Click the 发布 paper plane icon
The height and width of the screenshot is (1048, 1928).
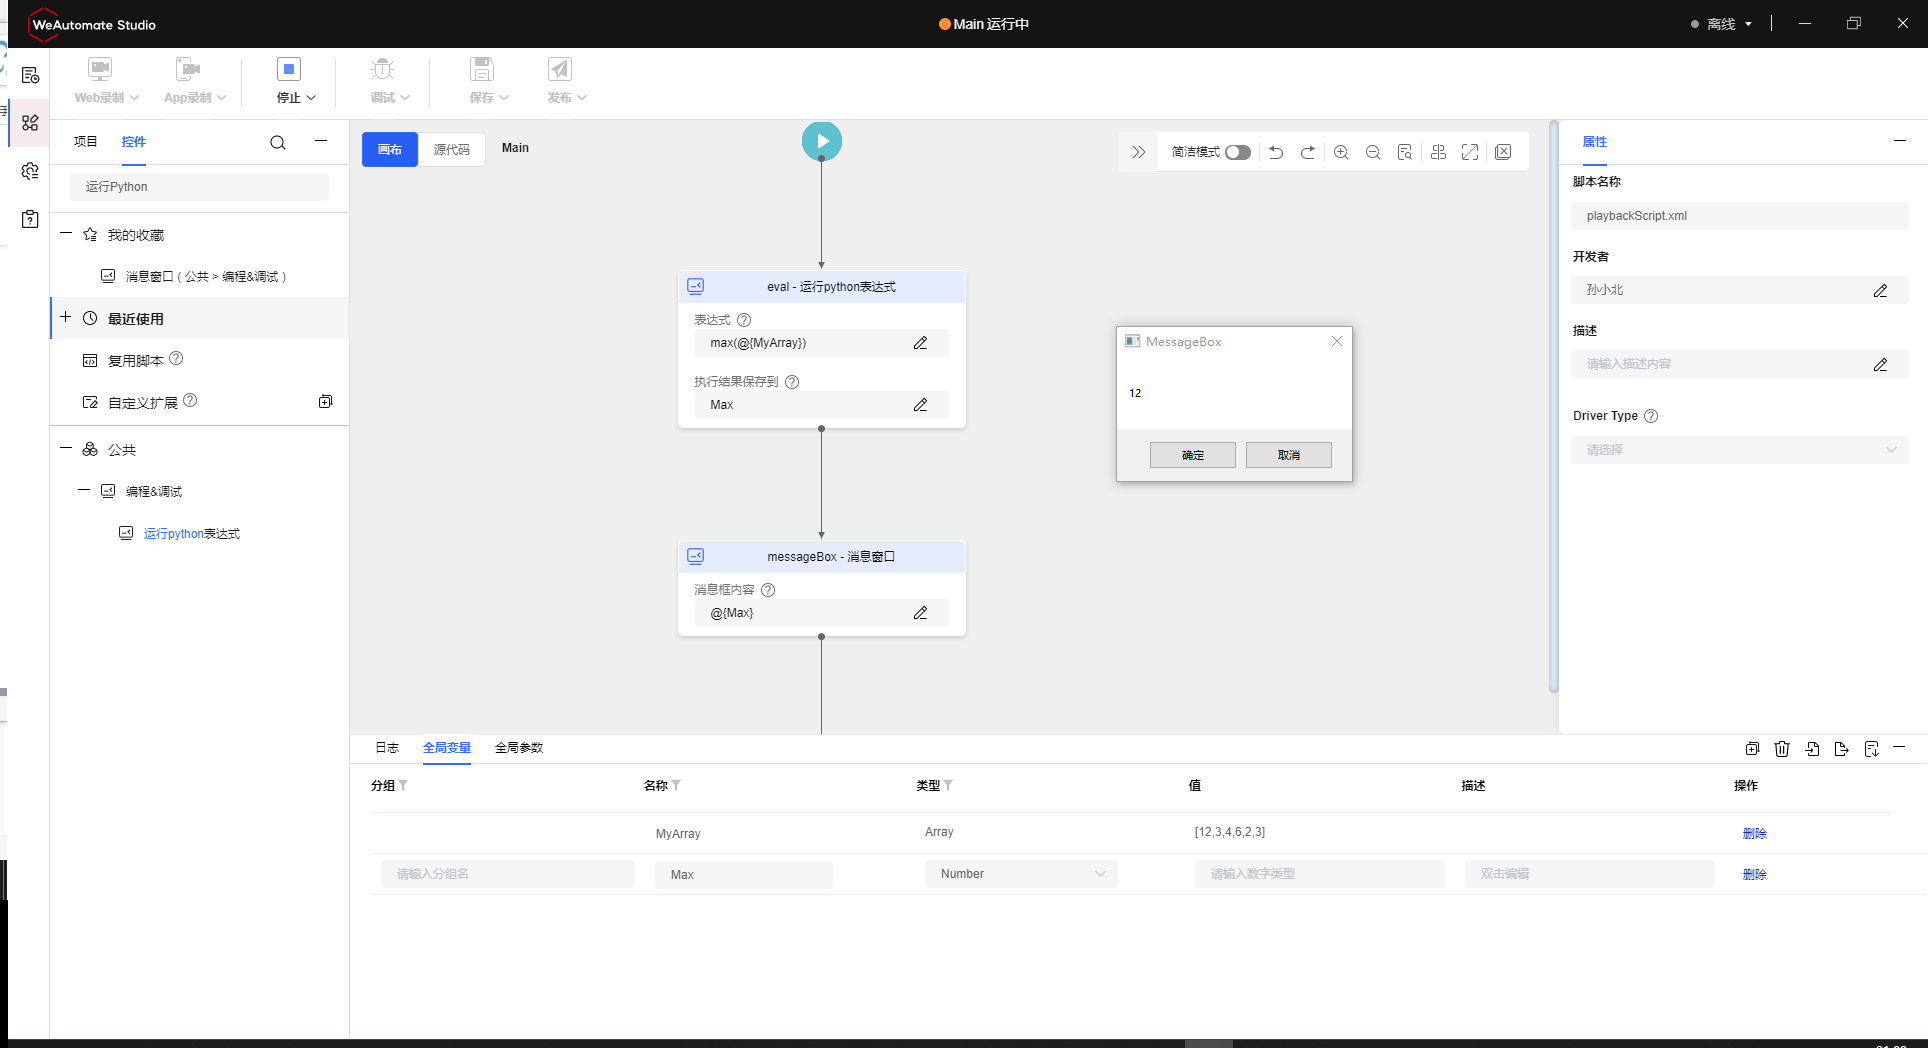[x=559, y=69]
